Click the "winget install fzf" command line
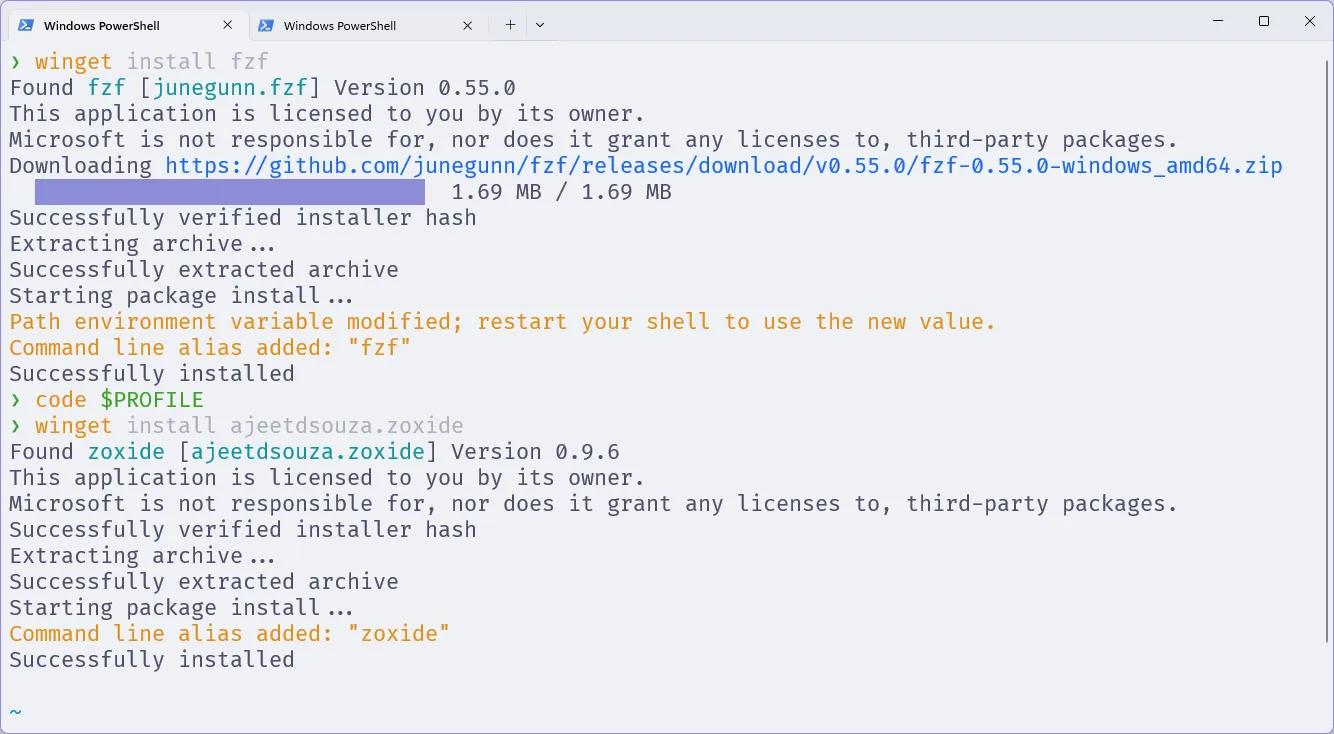1334x734 pixels. (x=139, y=62)
